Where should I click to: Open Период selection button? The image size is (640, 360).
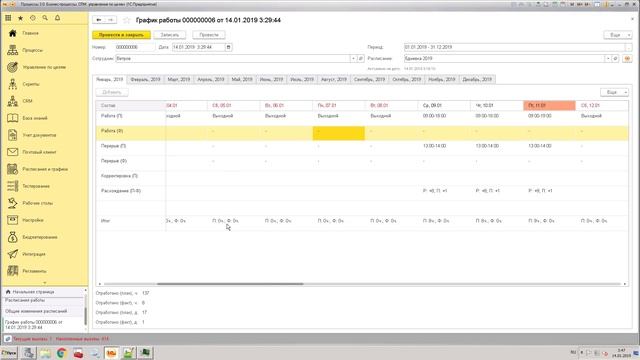tap(629, 47)
